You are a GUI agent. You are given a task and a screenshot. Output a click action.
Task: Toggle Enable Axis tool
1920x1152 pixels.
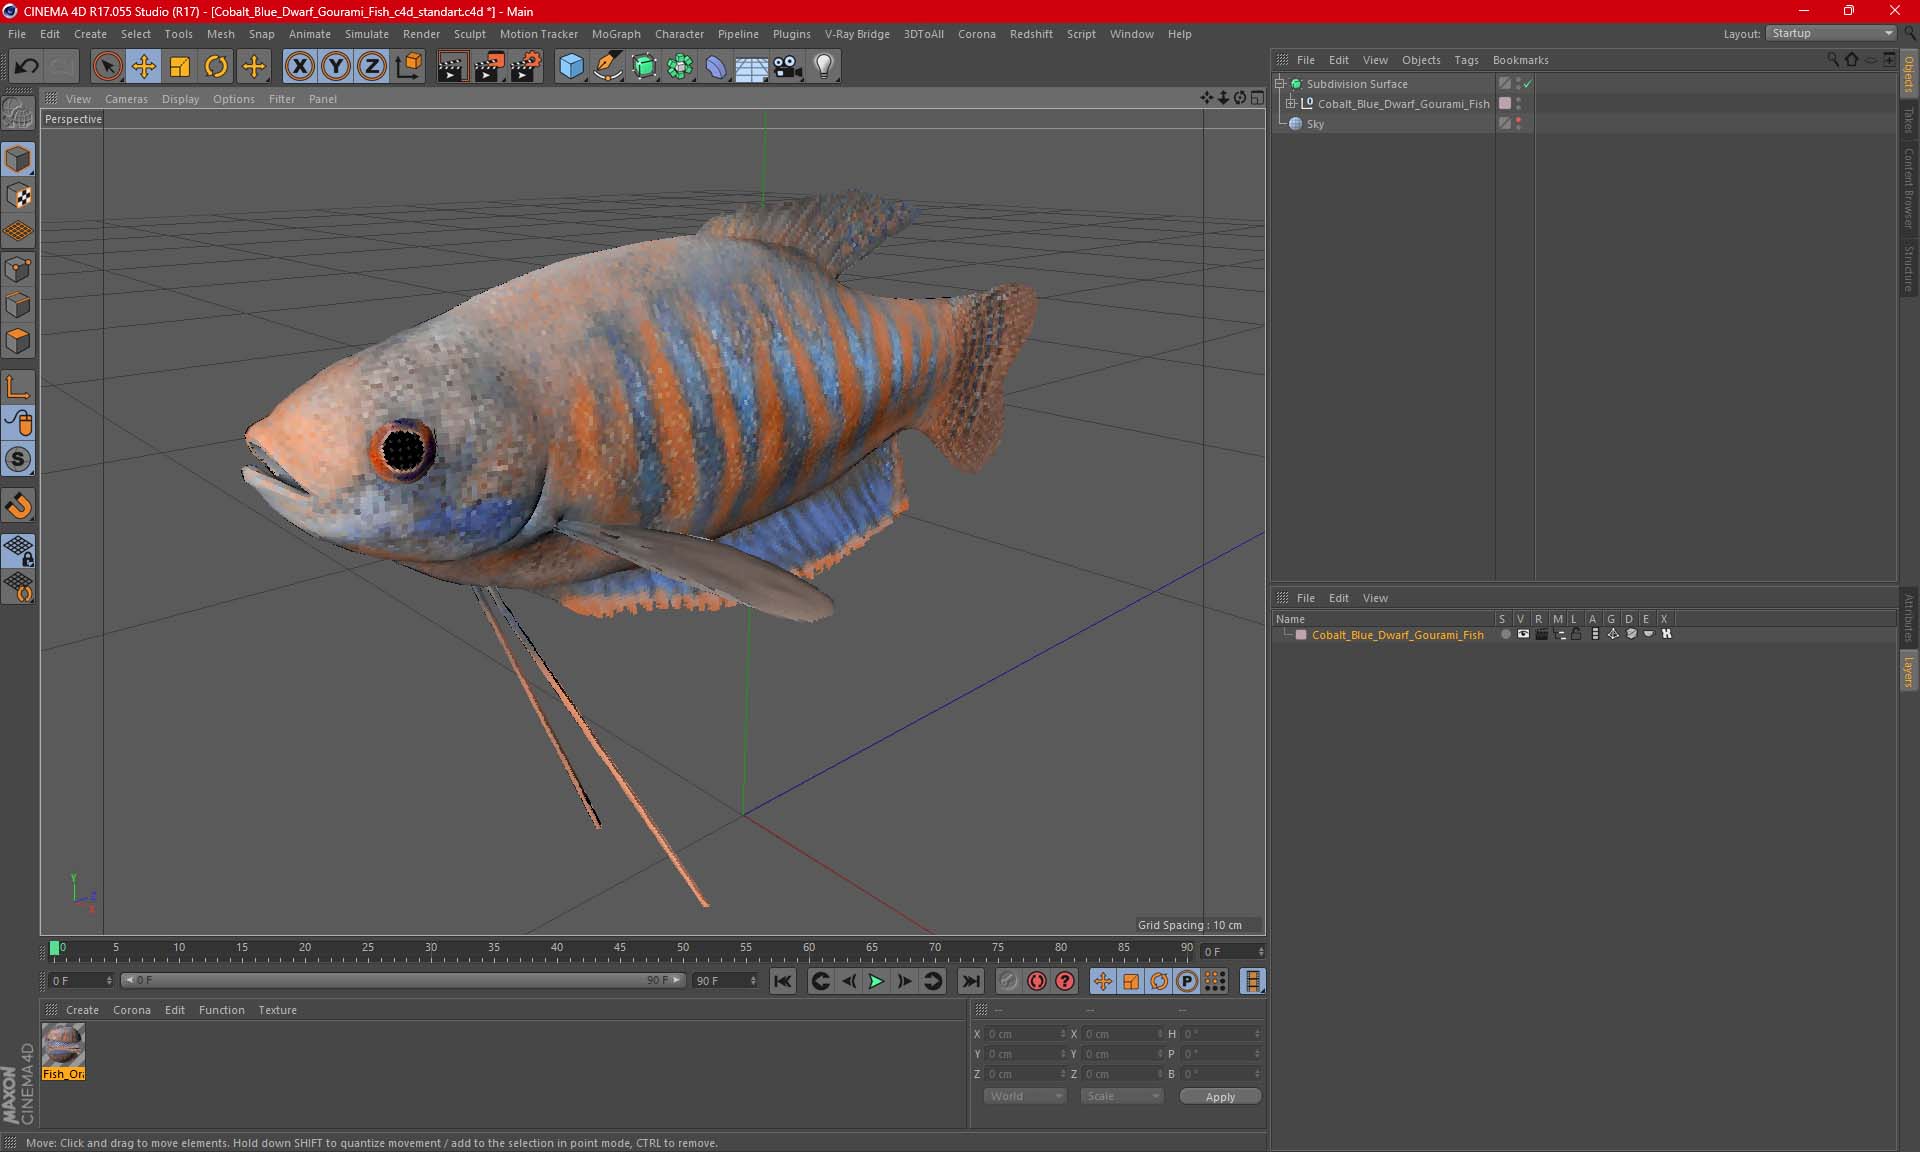[x=18, y=387]
